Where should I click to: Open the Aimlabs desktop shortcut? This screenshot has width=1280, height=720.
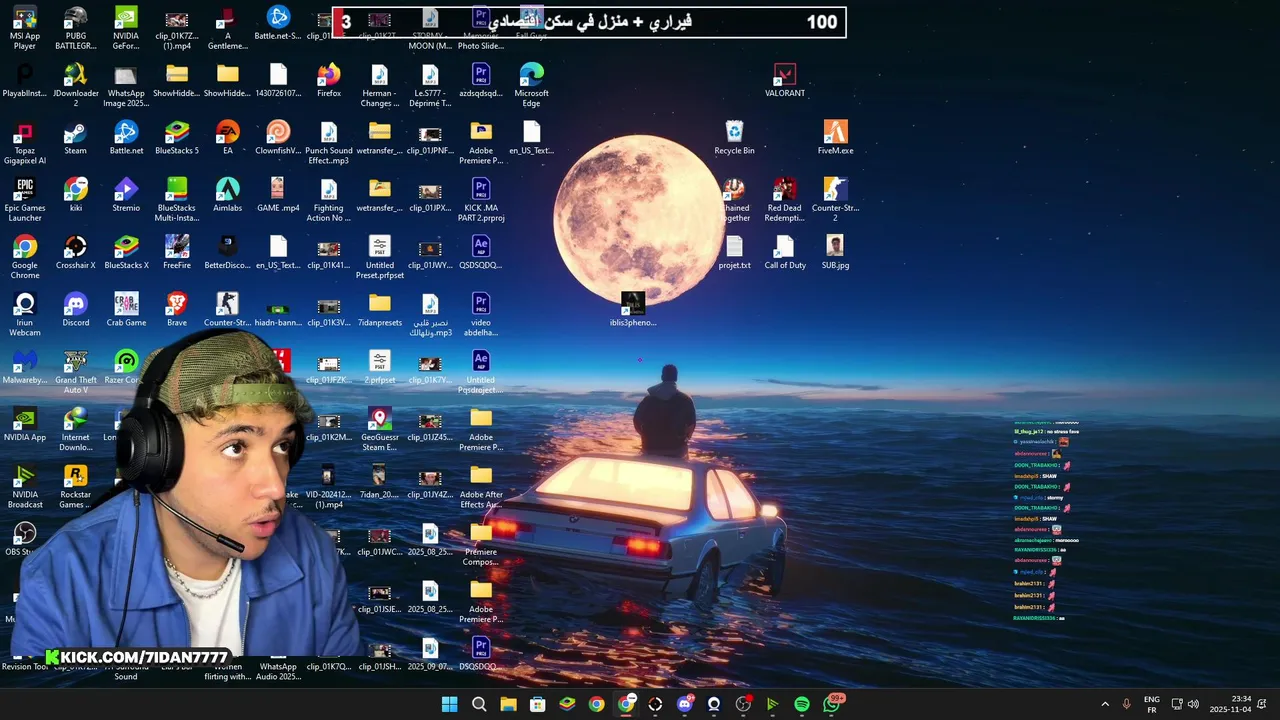227,195
